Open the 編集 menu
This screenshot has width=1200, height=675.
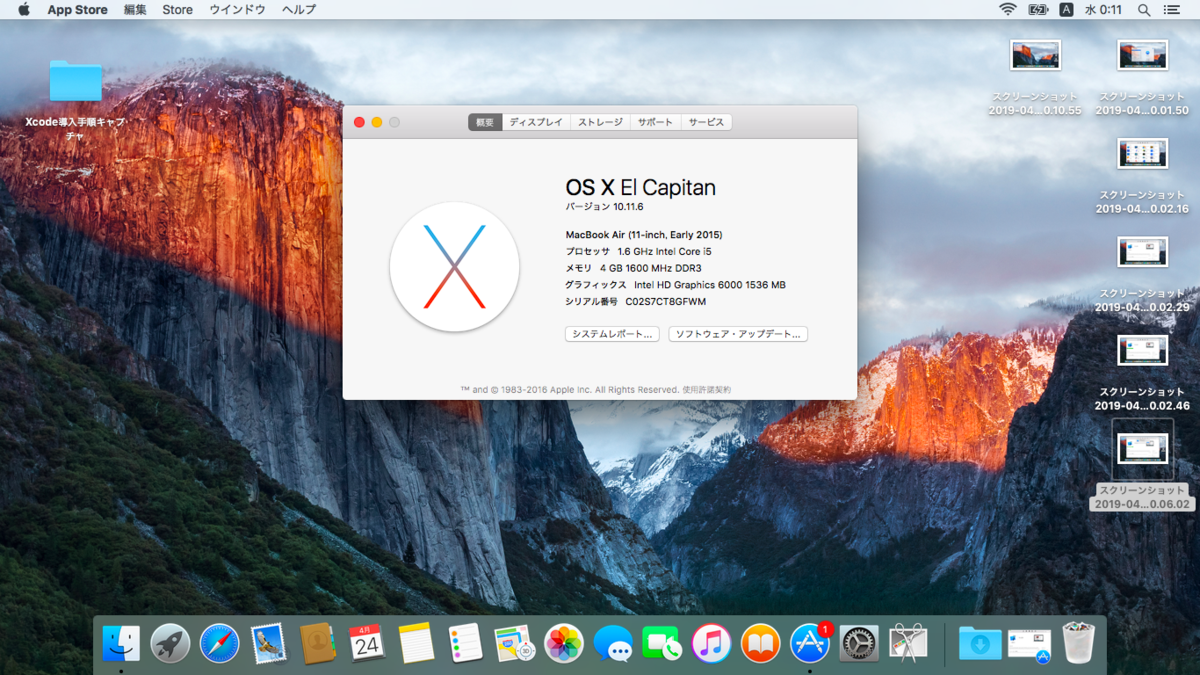pyautogui.click(x=135, y=9)
